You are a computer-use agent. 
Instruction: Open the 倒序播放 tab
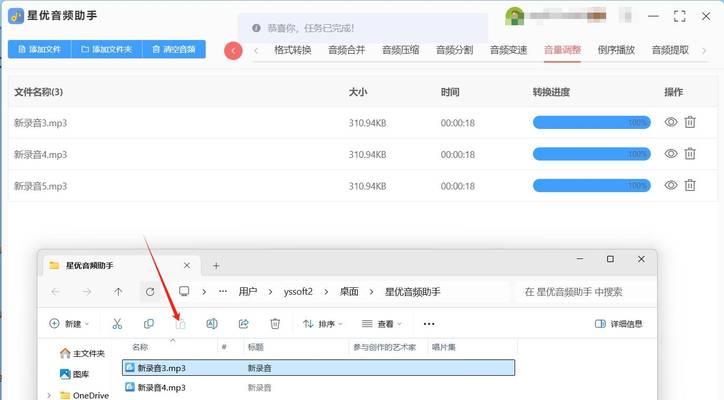616,50
